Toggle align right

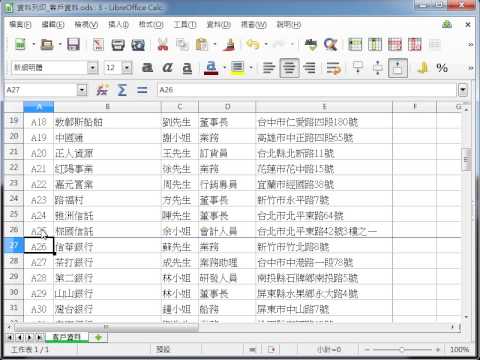click(309, 68)
